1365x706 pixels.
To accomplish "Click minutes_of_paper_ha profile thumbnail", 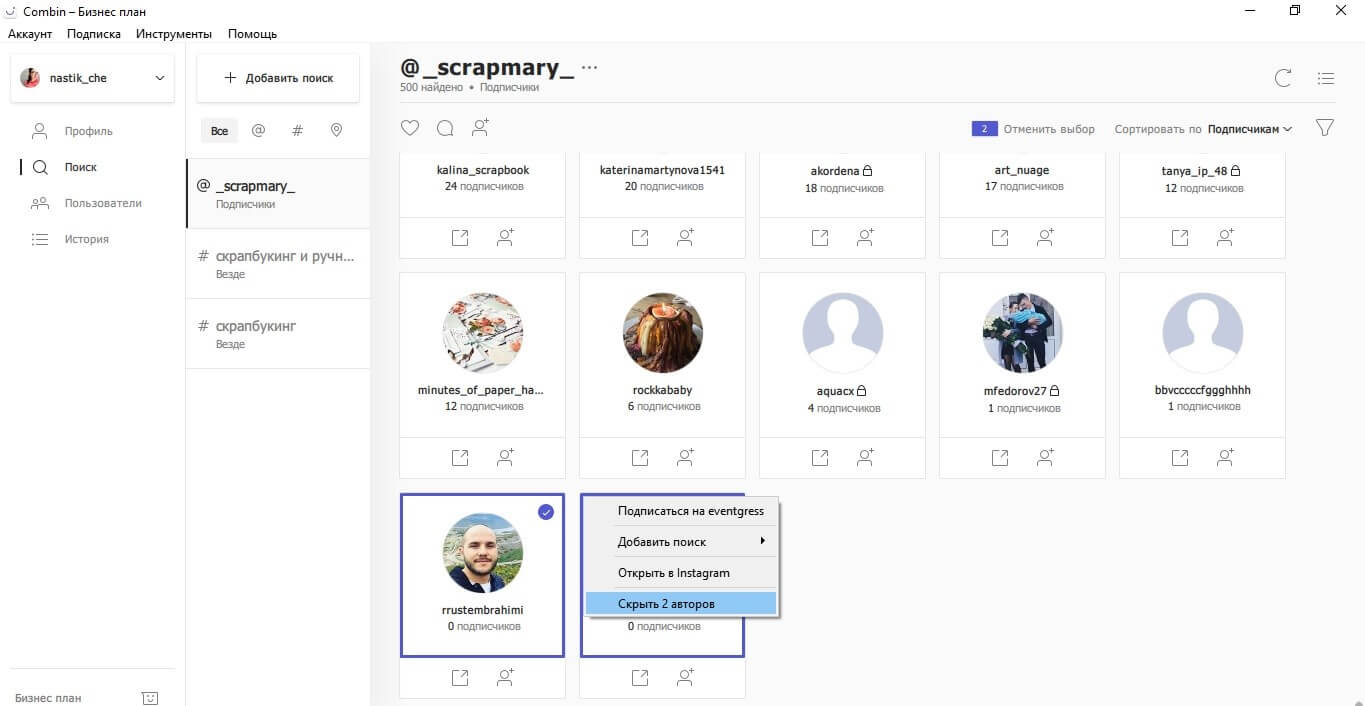I will [483, 333].
